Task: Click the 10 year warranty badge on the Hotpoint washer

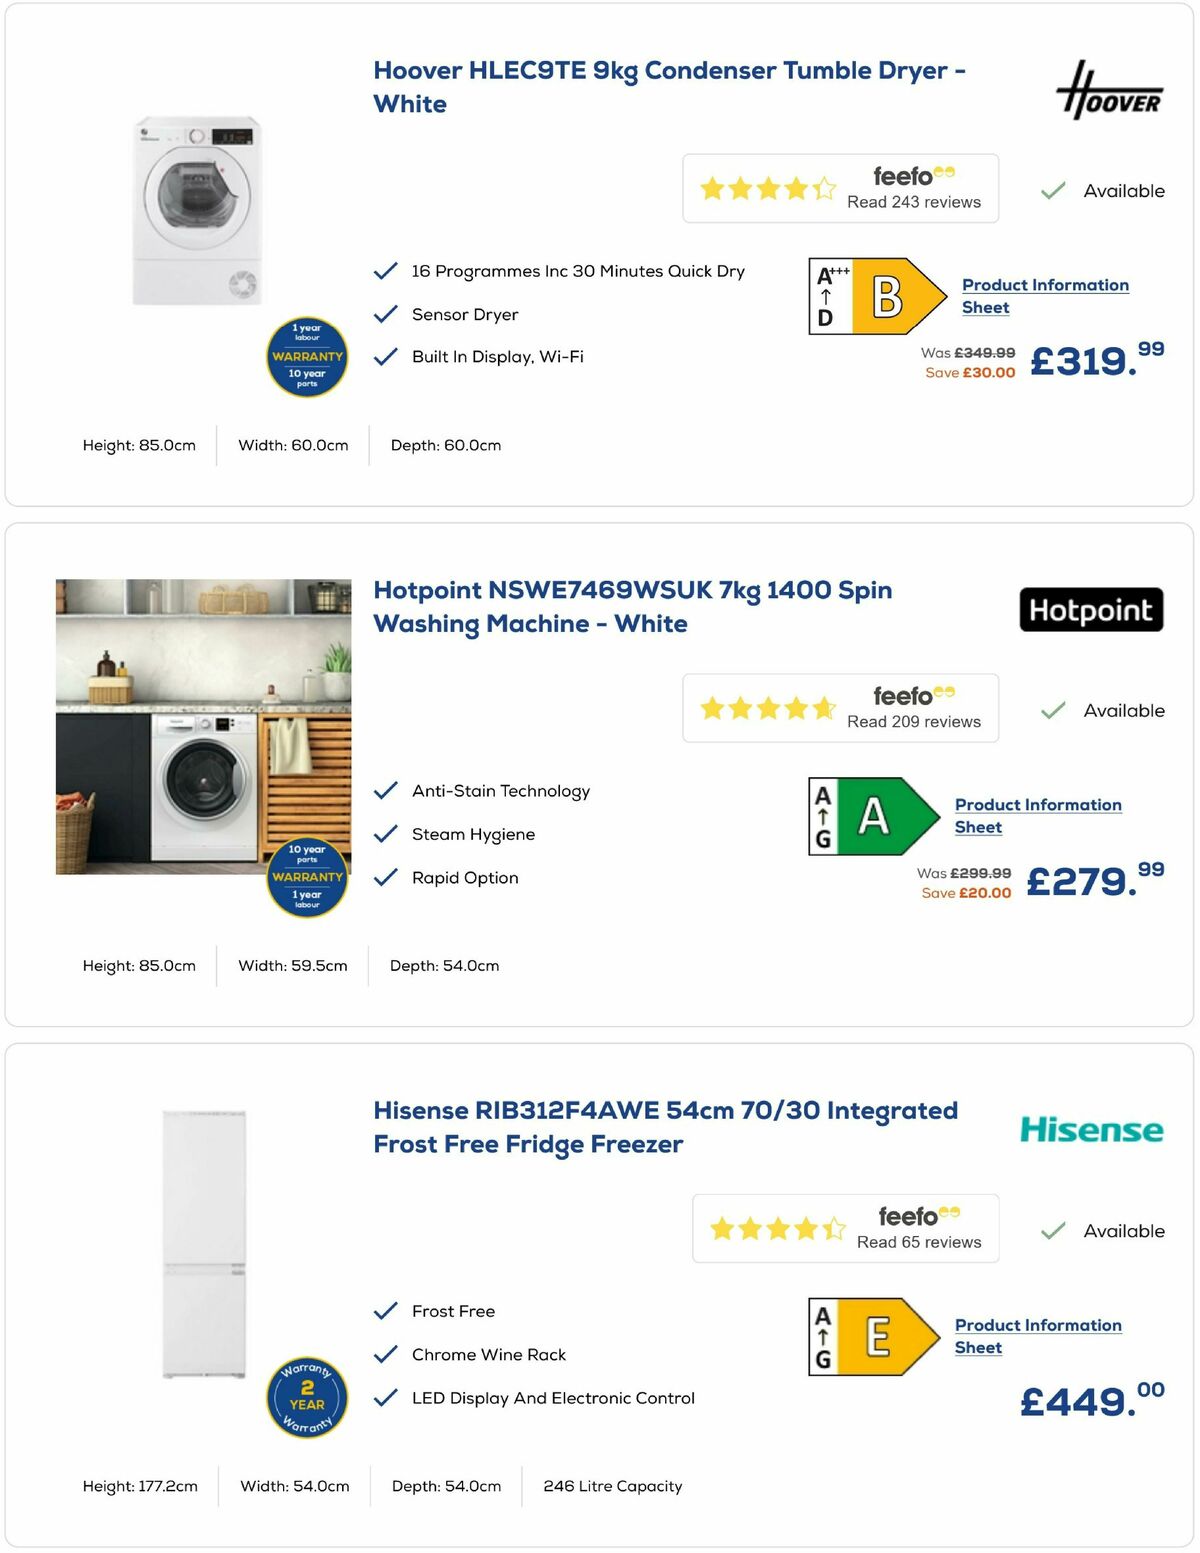Action: (x=306, y=876)
